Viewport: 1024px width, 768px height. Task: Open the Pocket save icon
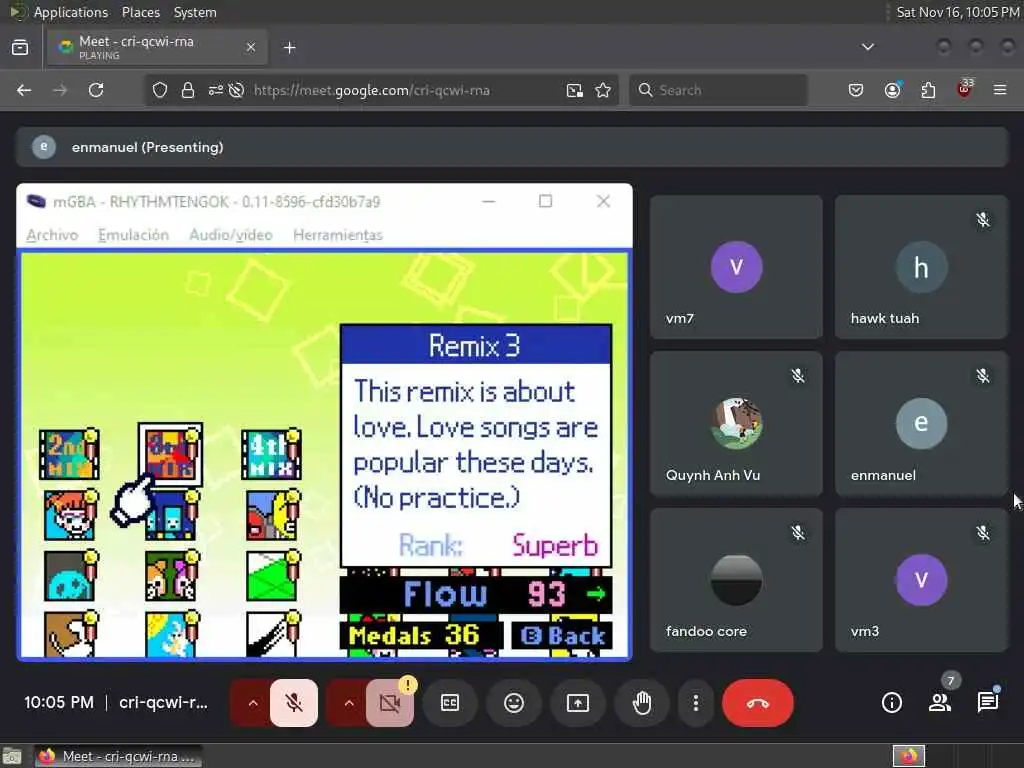pos(856,90)
